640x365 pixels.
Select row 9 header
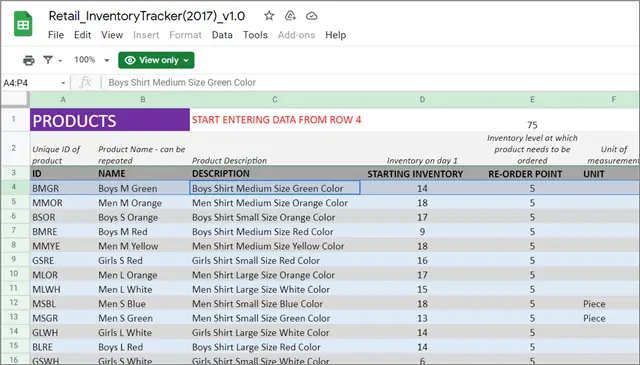click(x=14, y=260)
